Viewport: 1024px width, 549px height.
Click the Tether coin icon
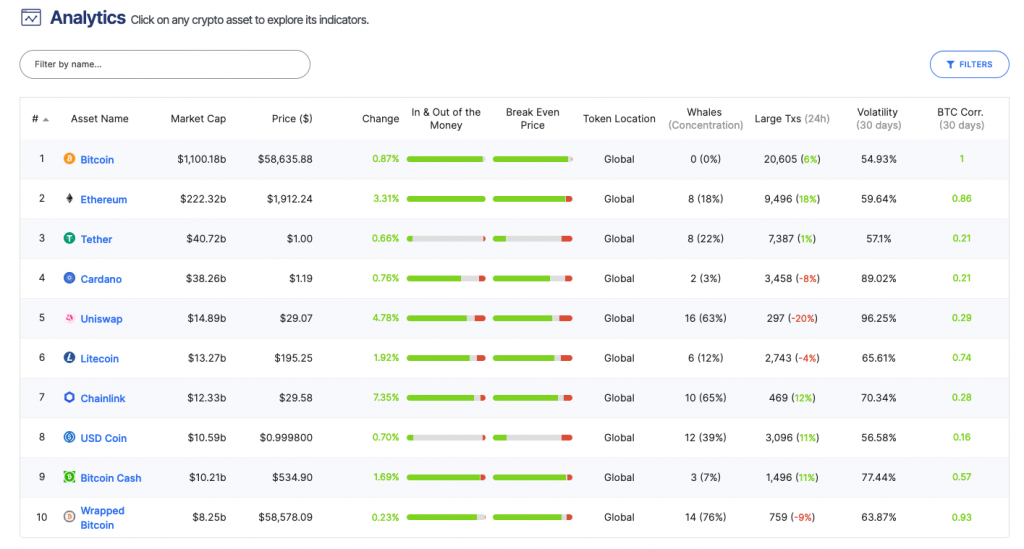[x=69, y=238]
